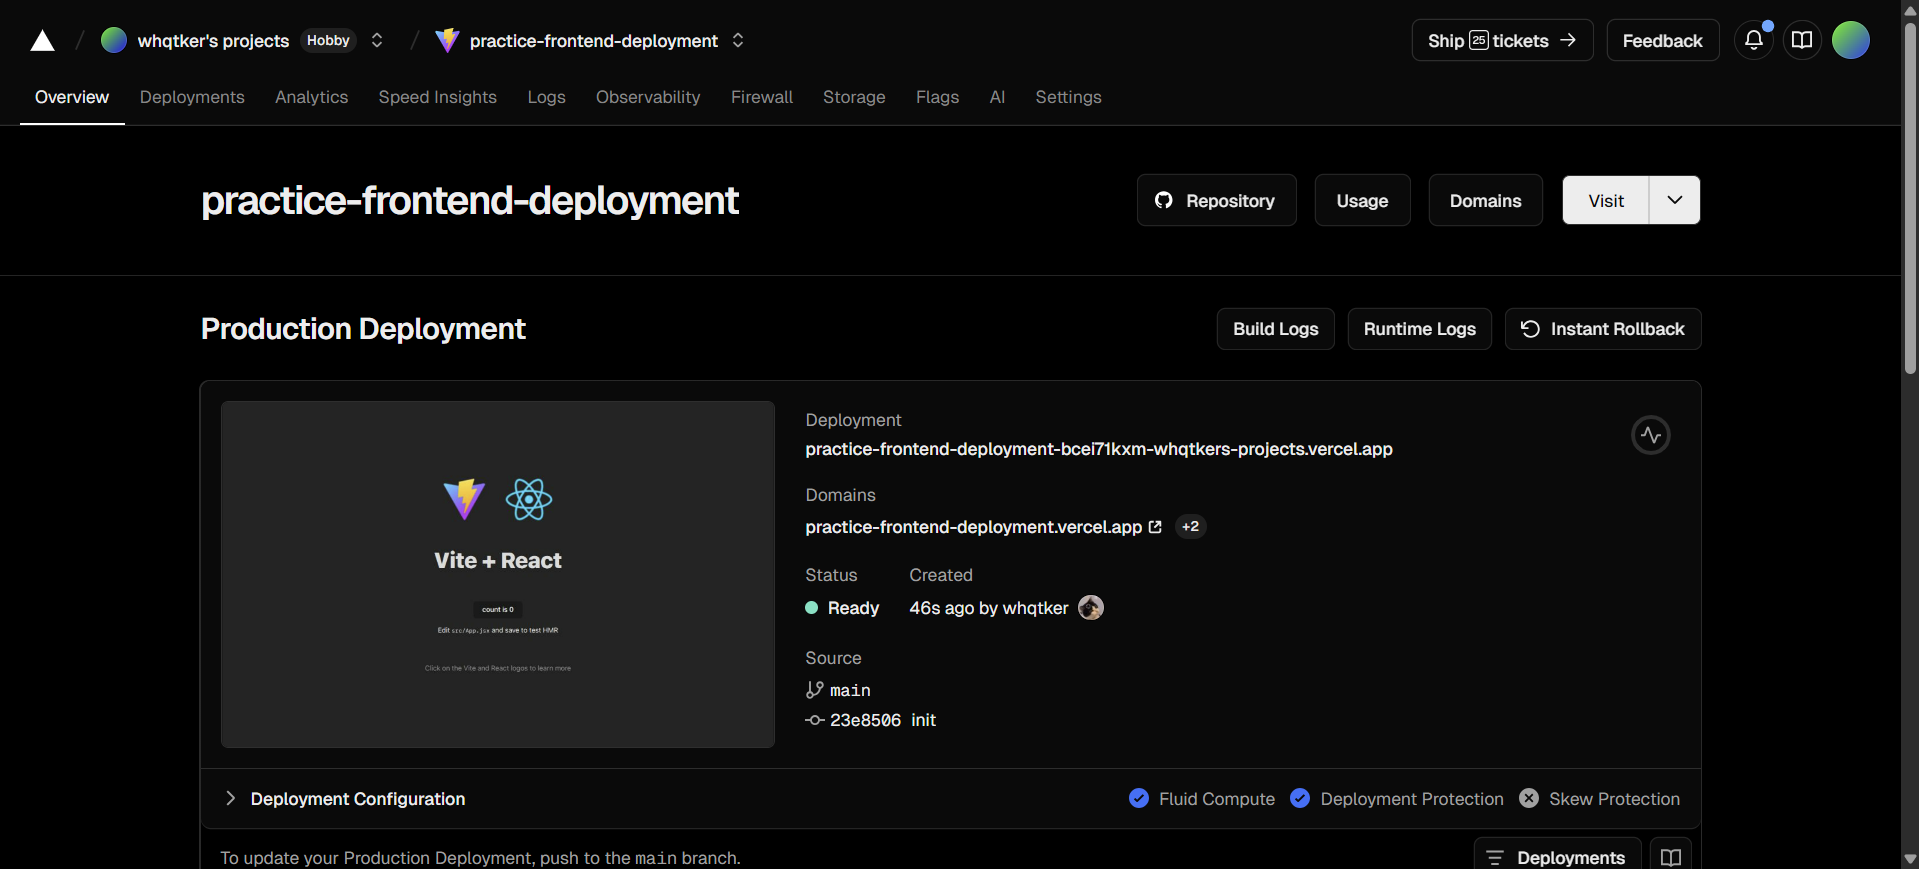Image resolution: width=1919 pixels, height=869 pixels.
Task: Open the Storage tab
Action: (x=854, y=97)
